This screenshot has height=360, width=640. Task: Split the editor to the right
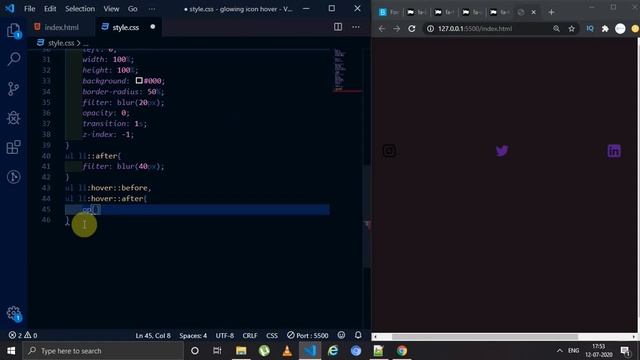(338, 27)
